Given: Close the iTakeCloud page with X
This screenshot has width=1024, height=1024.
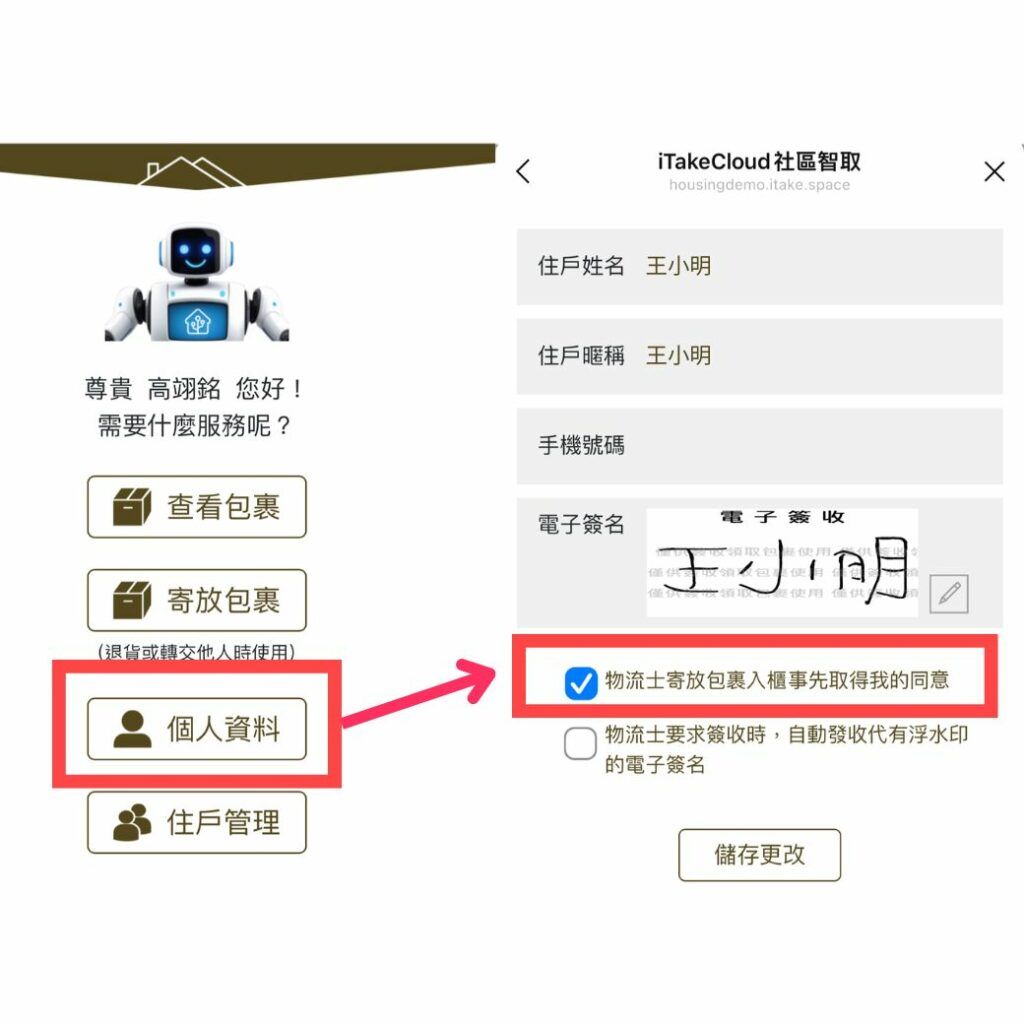Looking at the screenshot, I should [994, 172].
